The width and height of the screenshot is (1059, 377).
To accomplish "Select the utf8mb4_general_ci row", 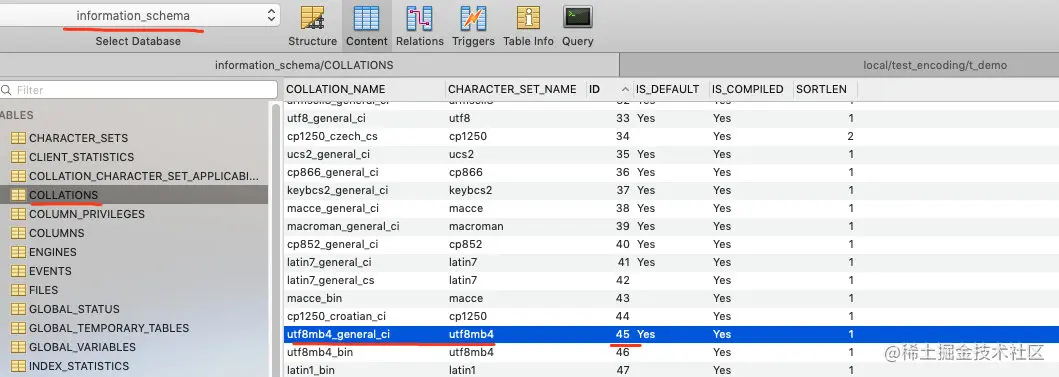I will (671, 334).
